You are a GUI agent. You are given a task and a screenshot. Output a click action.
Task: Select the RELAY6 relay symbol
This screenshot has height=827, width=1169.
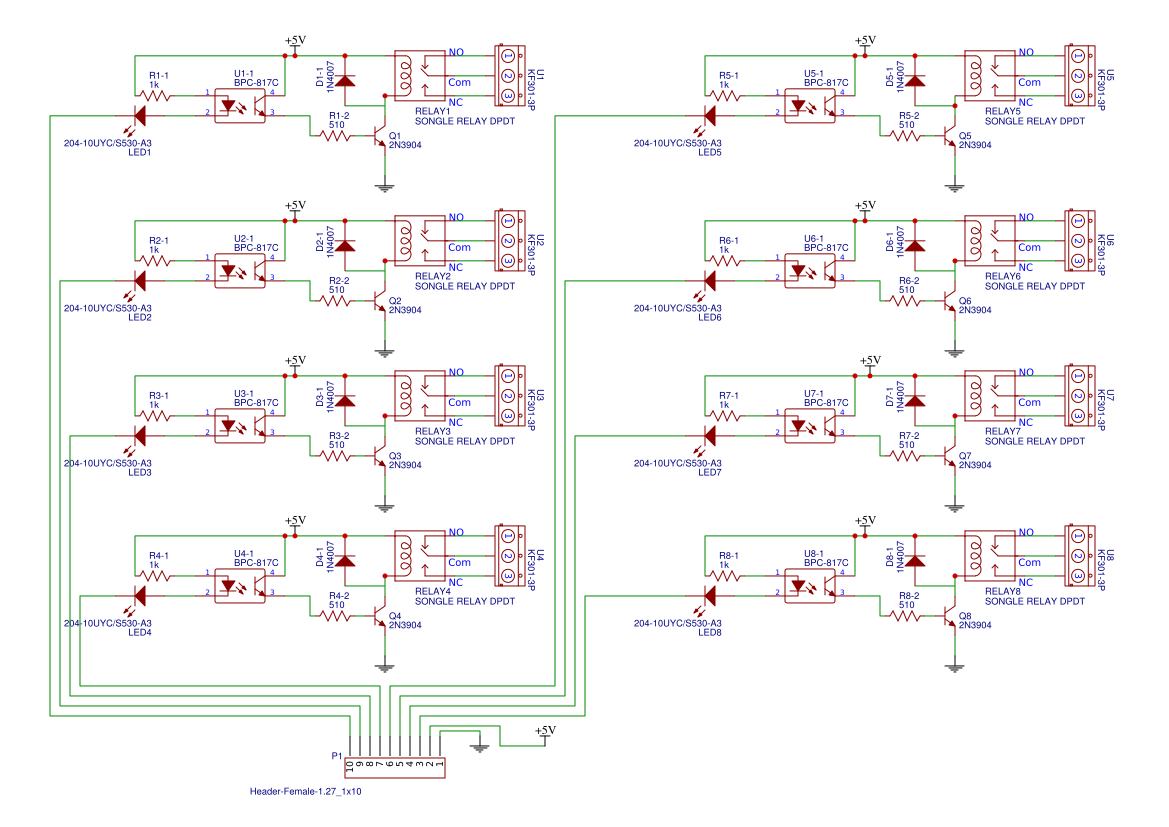(x=990, y=240)
